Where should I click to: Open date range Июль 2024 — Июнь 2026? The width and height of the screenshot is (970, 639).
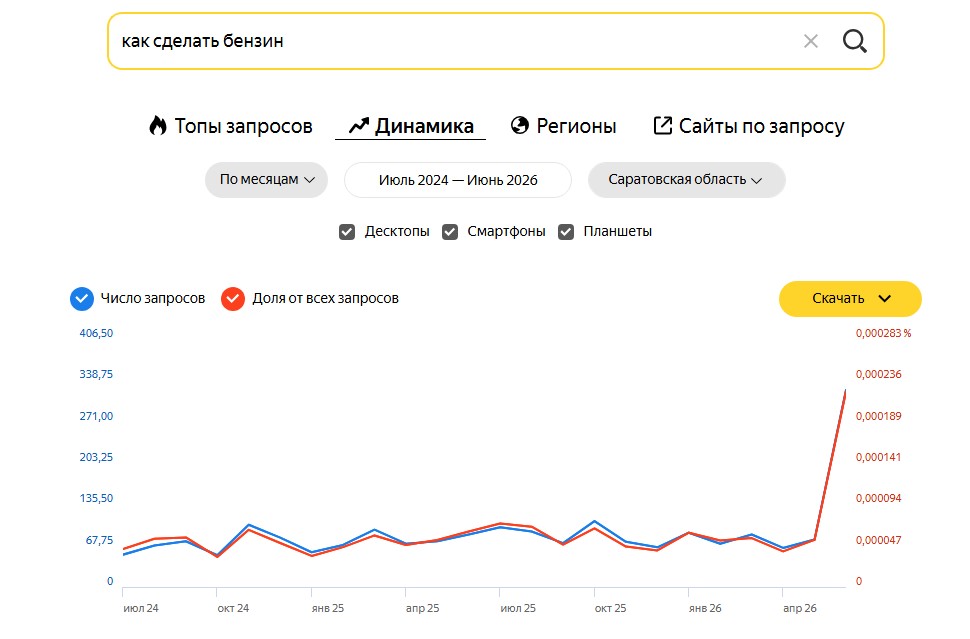point(458,180)
